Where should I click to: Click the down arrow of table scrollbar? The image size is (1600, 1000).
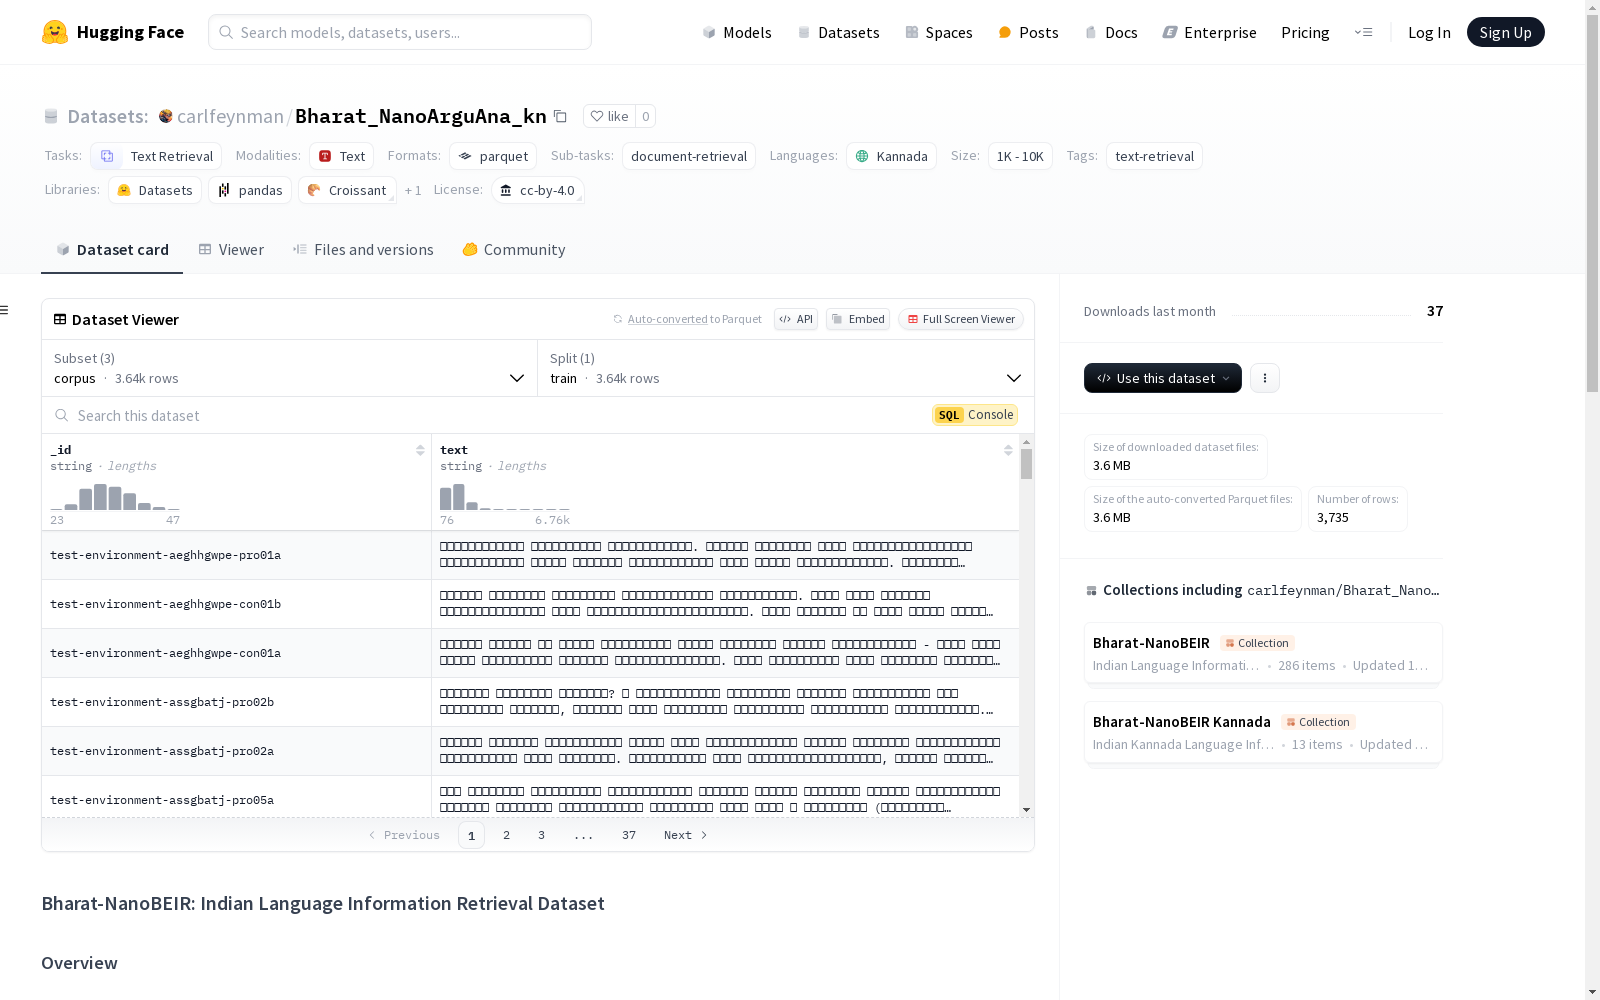(1026, 810)
